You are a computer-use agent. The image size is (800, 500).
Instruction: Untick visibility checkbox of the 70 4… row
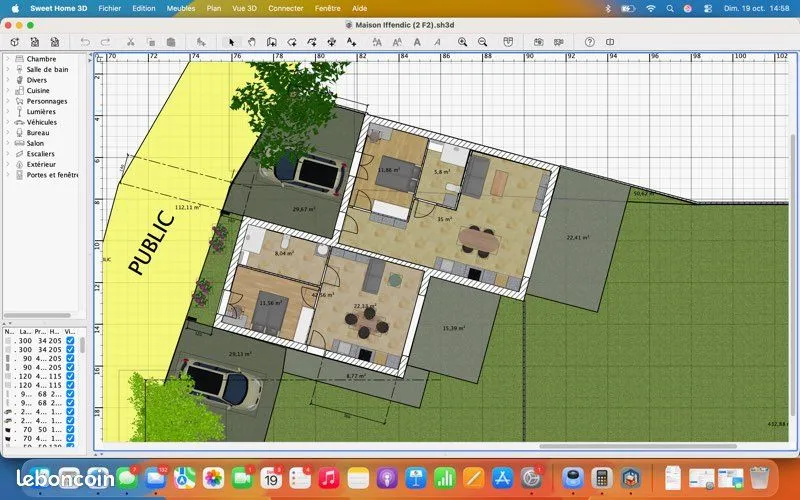[x=70, y=438]
